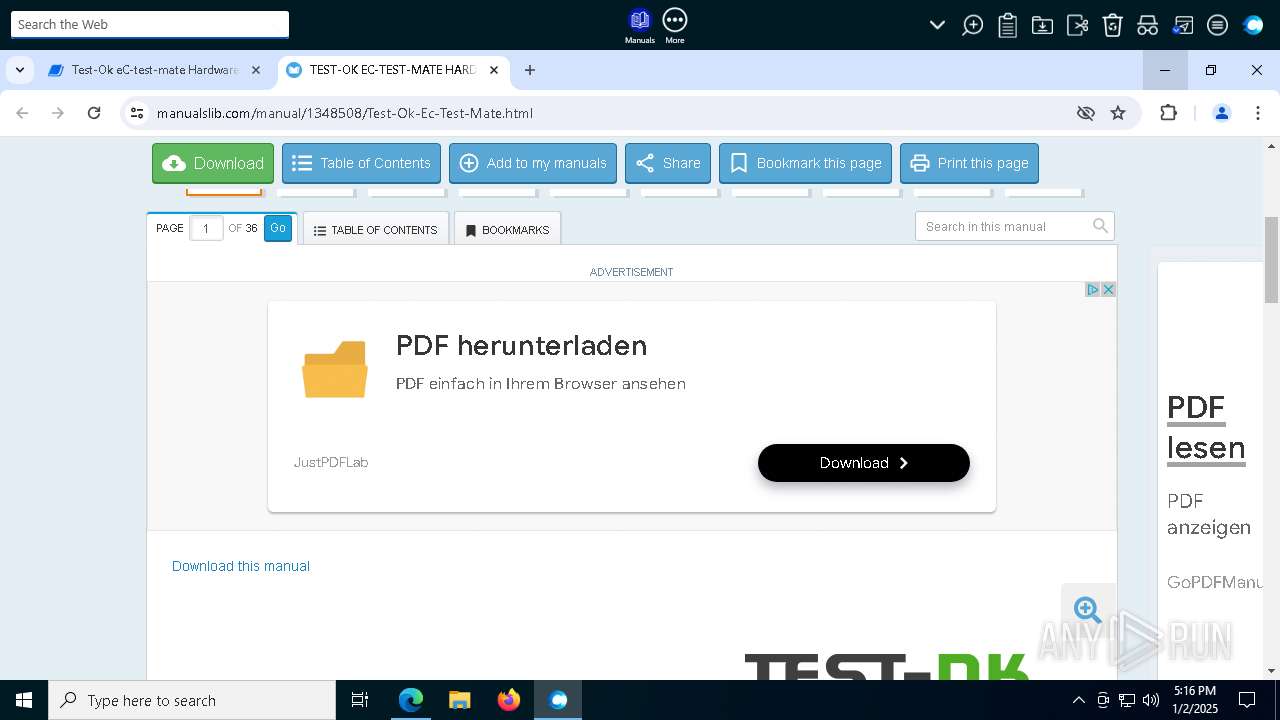Click the scissors page-clip icon in the top bar
Screen dimensions: 1280x720
click(1077, 25)
